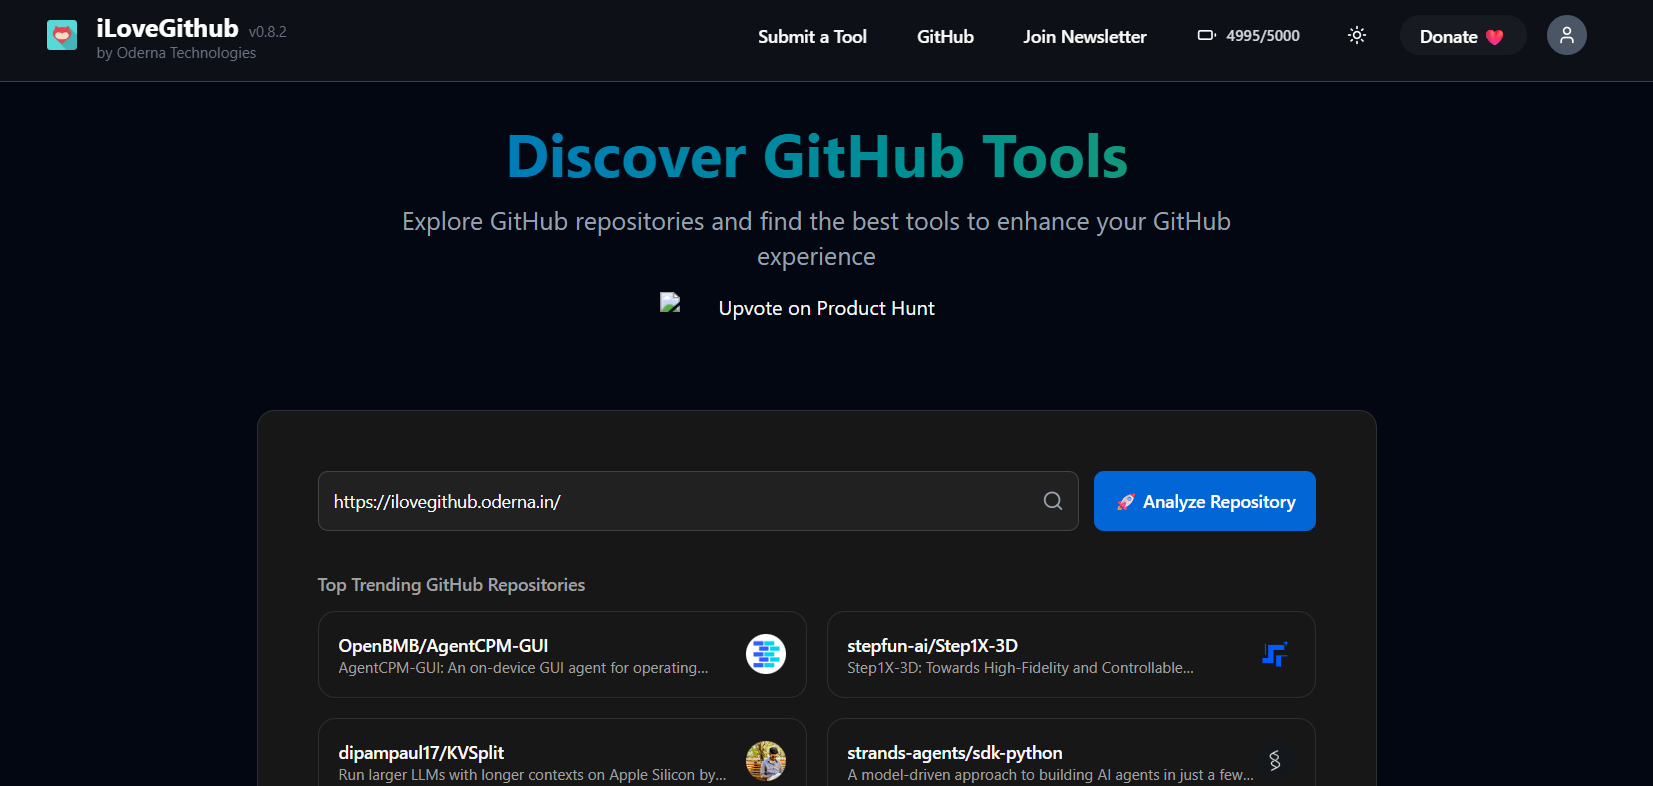The width and height of the screenshot is (1653, 786).
Task: Go to the GitHub nav link
Action: pos(945,36)
